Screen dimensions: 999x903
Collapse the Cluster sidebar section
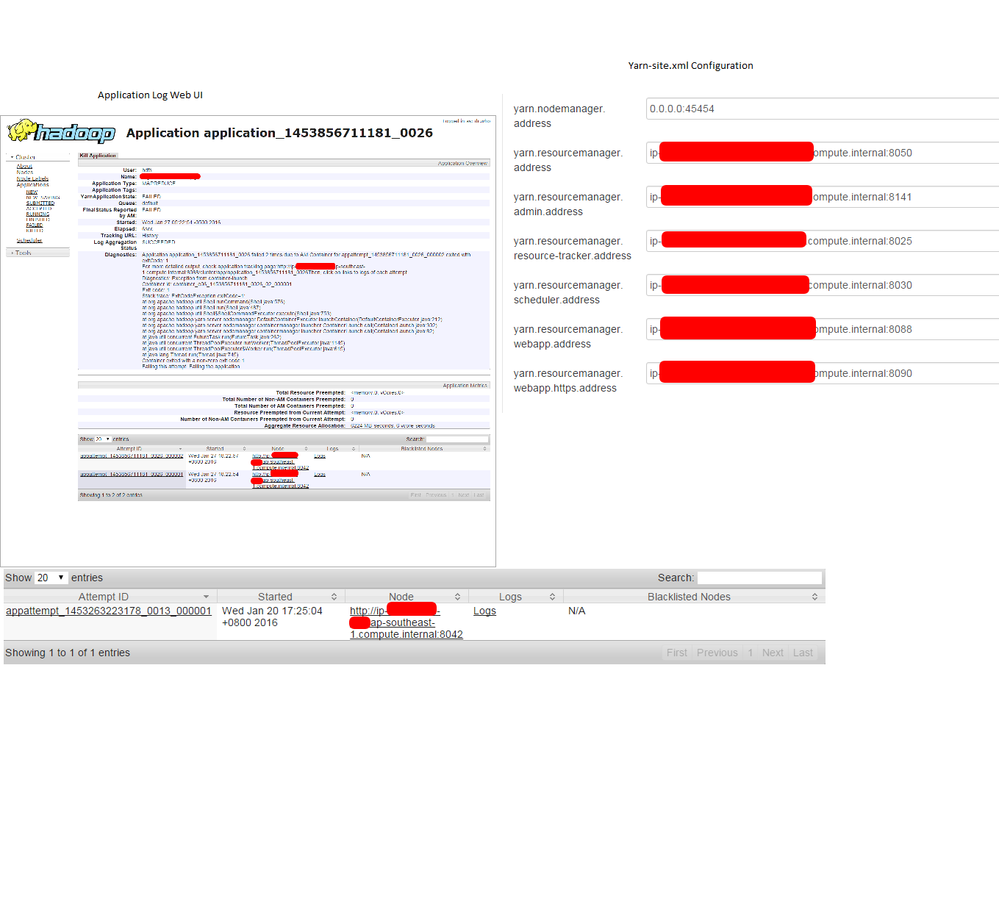click(x=24, y=157)
